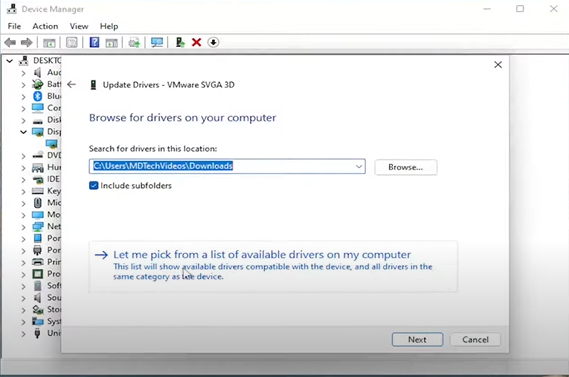Collapse the DESKTOP root tree node

coord(10,61)
